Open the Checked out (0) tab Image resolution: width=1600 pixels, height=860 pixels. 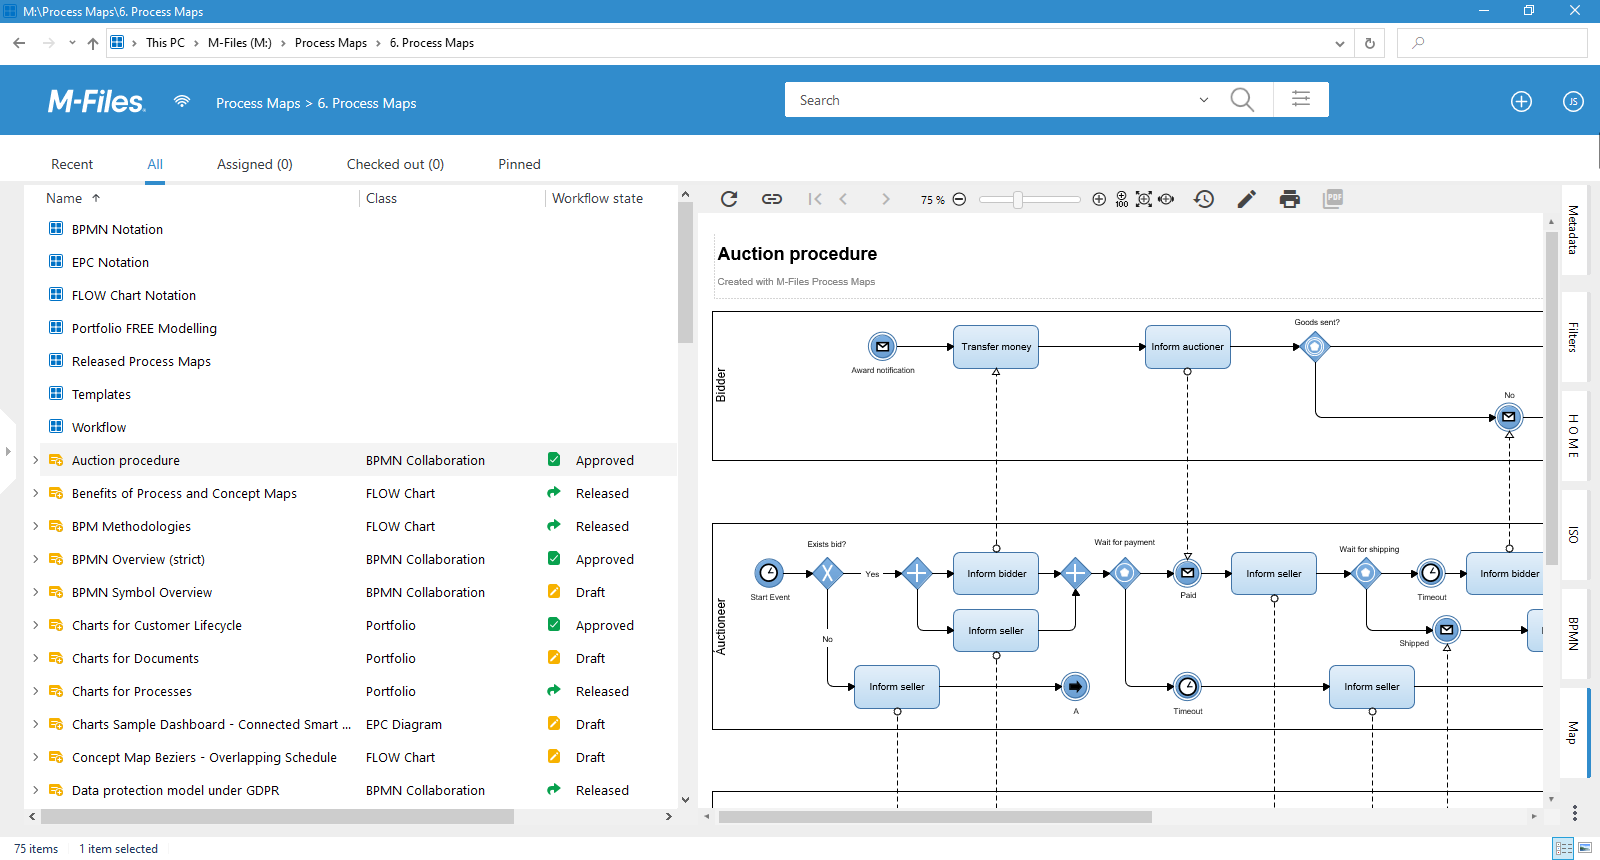[x=395, y=164]
